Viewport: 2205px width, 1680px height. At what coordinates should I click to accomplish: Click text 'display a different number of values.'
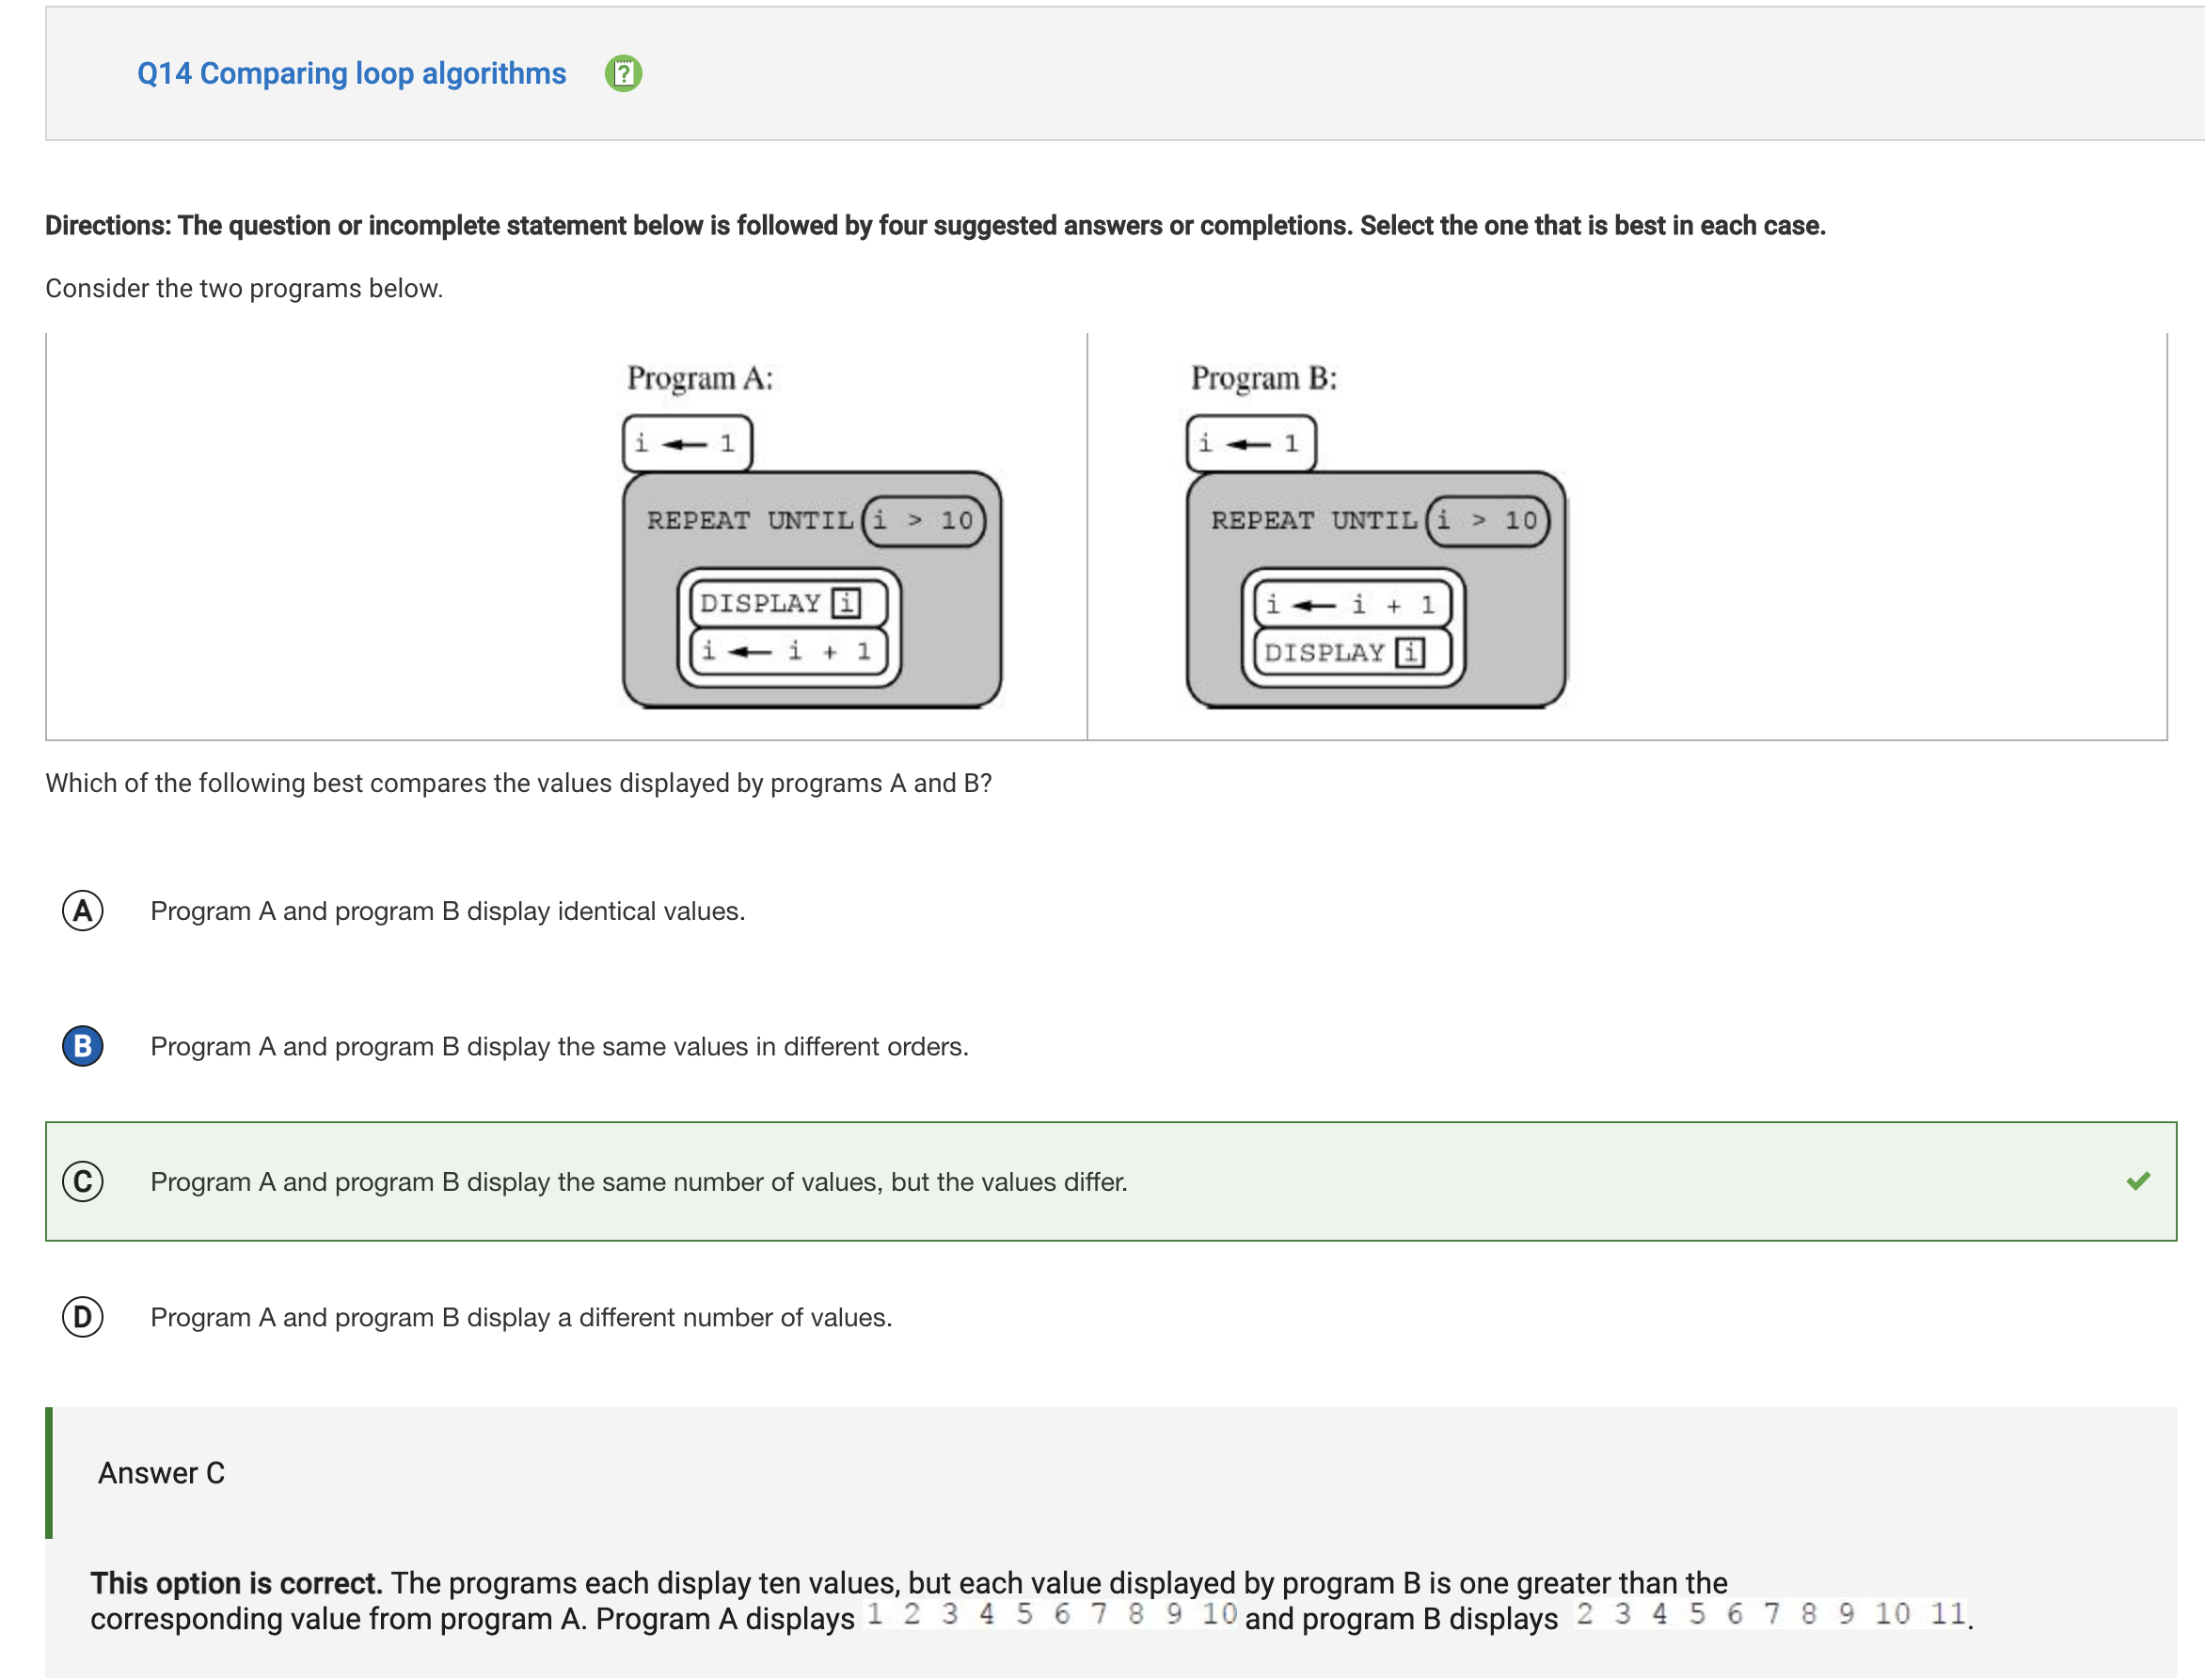[680, 1317]
